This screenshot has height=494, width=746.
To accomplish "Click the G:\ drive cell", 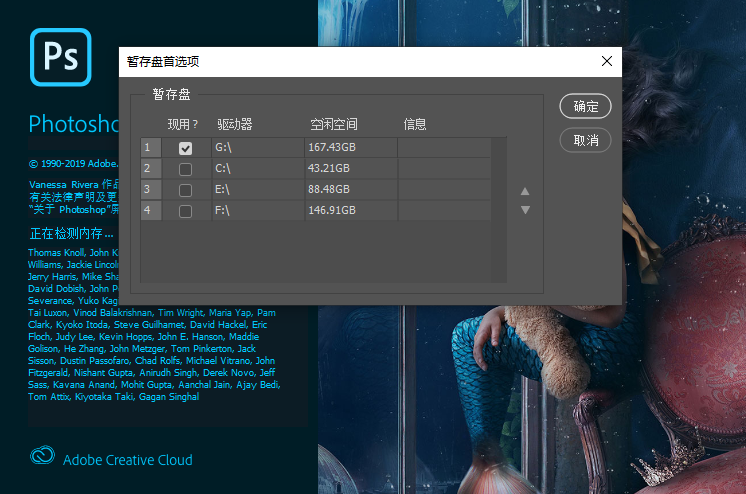I will [258, 148].
